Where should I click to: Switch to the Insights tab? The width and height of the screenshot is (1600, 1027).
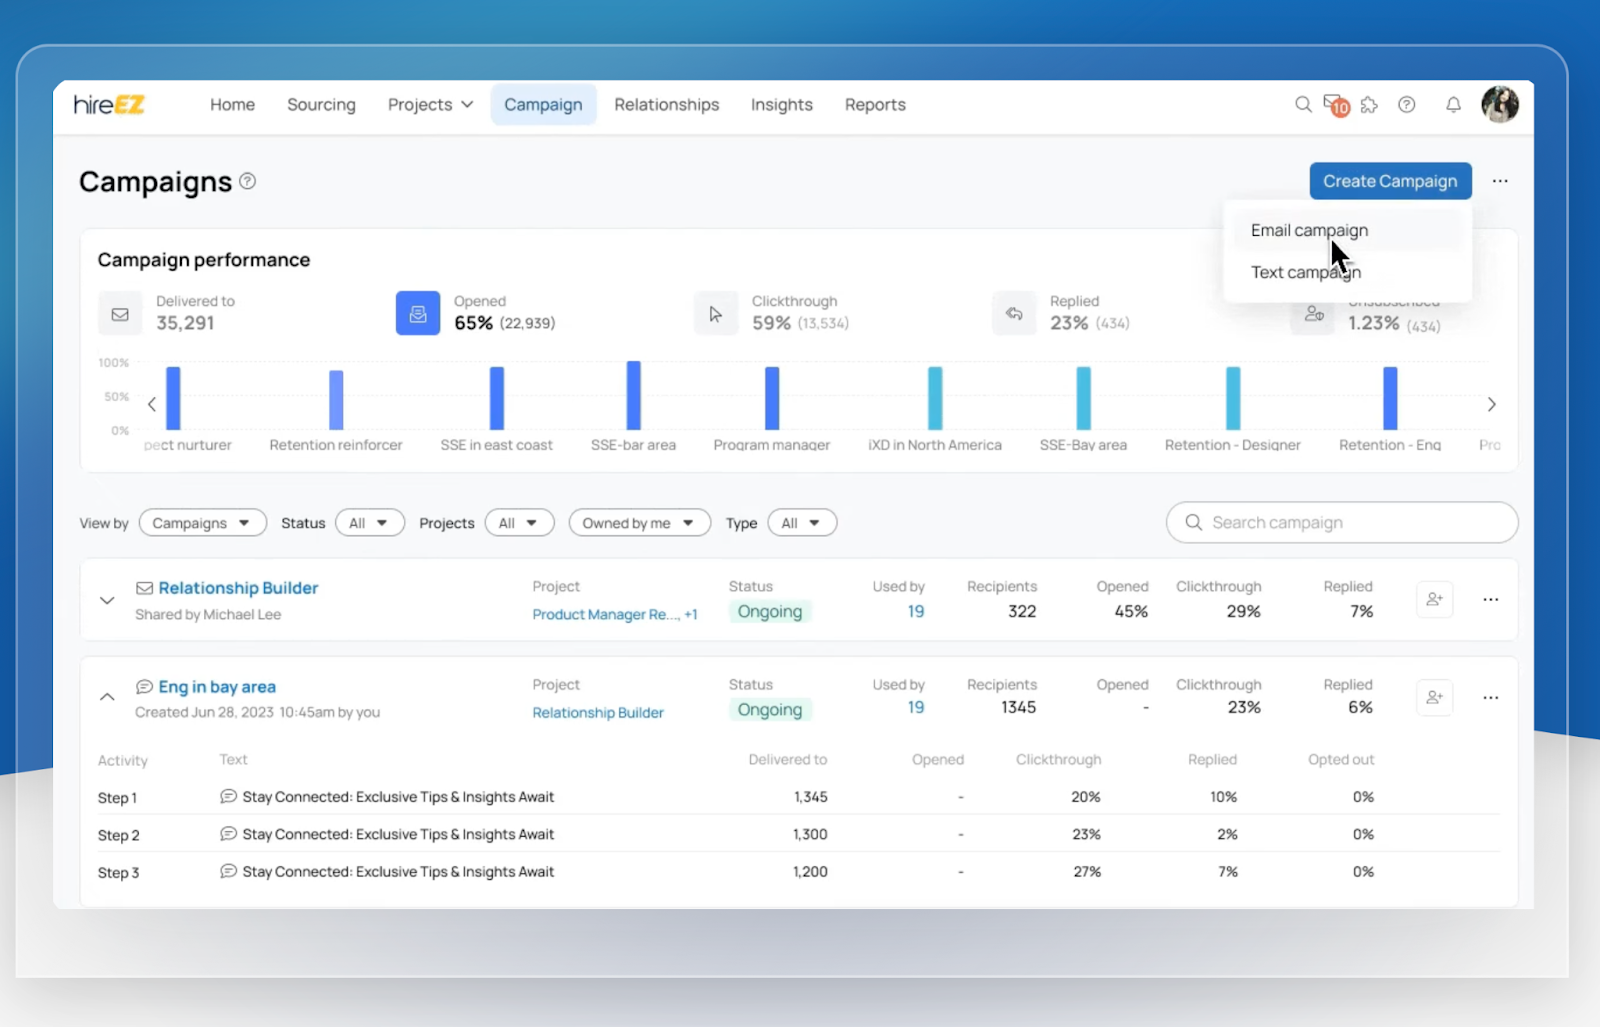781,104
